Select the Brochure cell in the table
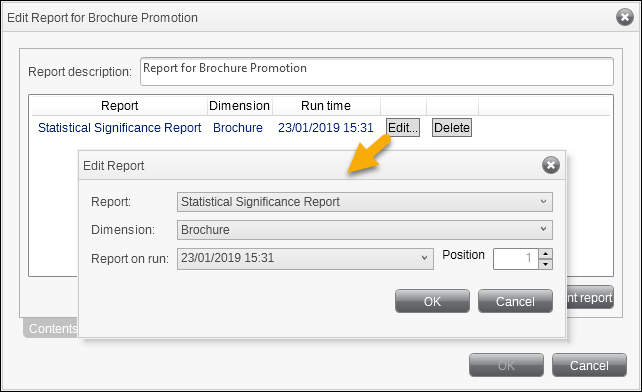This screenshot has height=392, width=642. pyautogui.click(x=238, y=128)
